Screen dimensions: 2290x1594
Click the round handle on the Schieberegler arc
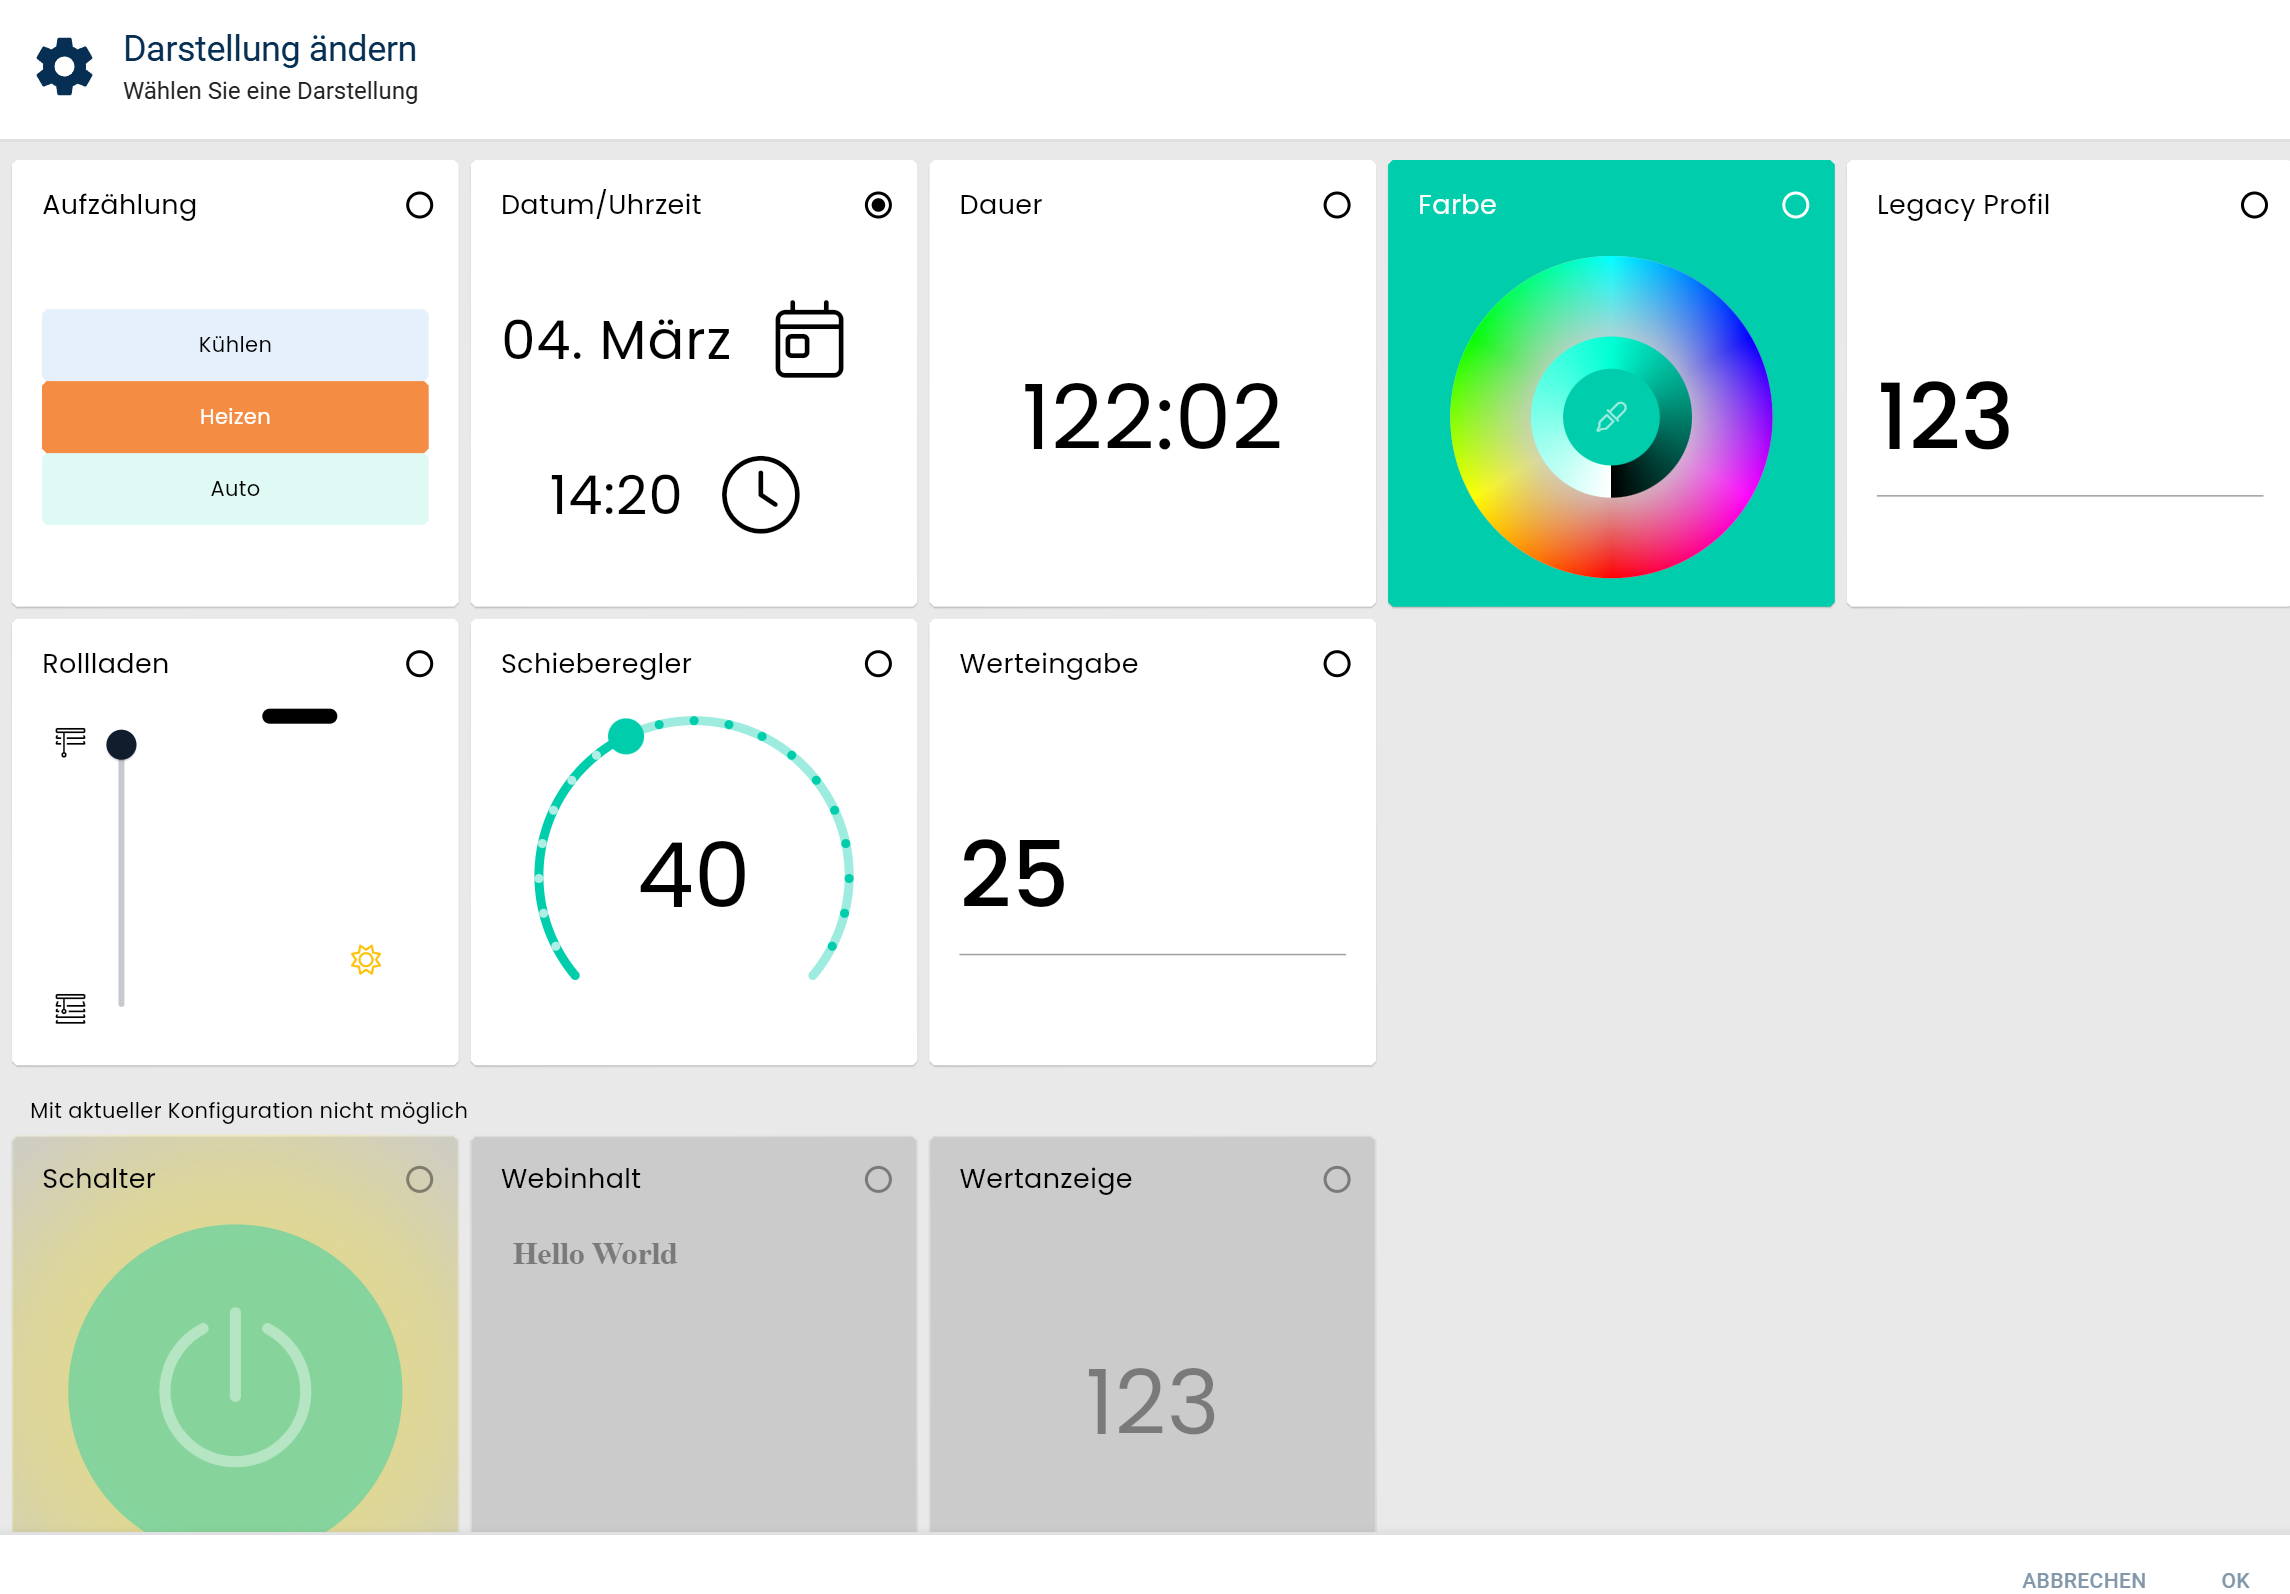626,736
